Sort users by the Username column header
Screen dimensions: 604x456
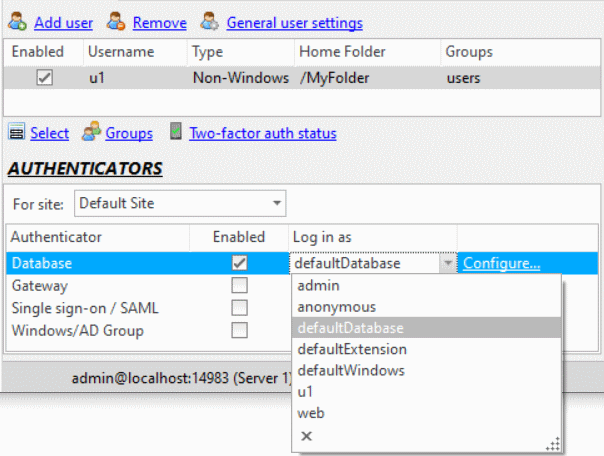(120, 51)
